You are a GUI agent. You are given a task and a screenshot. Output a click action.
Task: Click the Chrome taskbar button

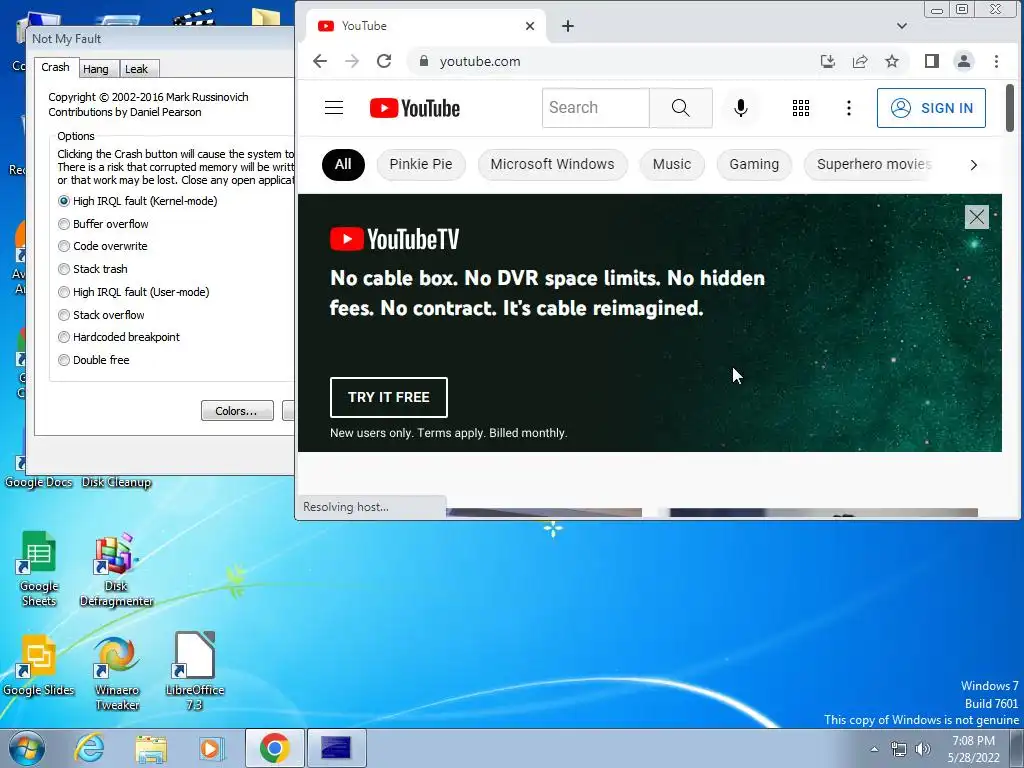tap(275, 748)
